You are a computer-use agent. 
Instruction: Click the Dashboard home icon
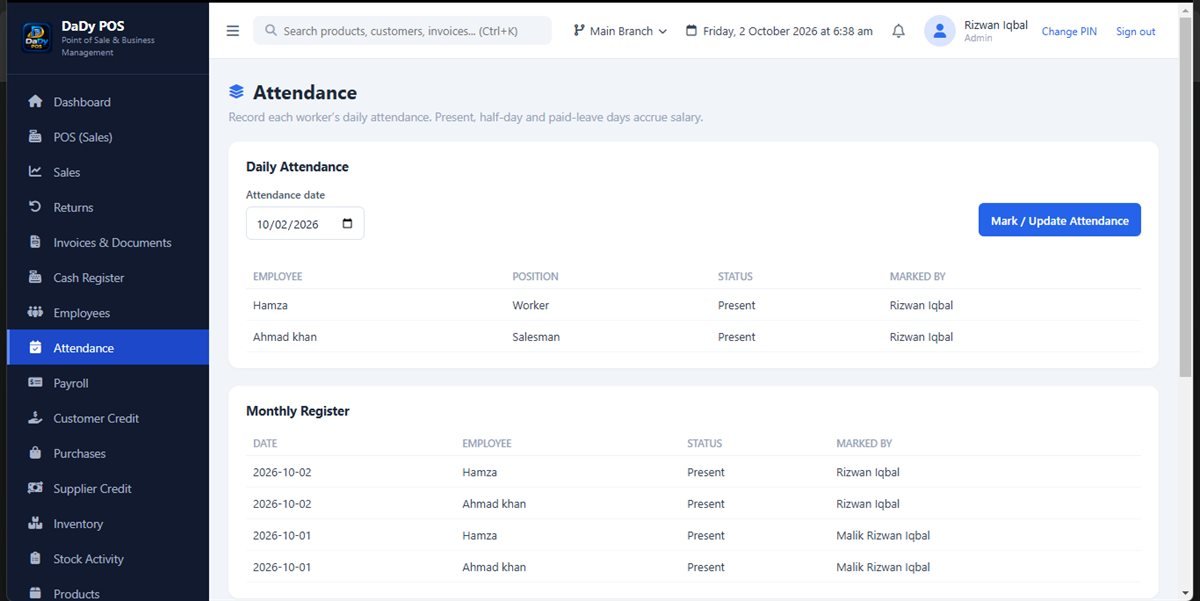(x=35, y=102)
